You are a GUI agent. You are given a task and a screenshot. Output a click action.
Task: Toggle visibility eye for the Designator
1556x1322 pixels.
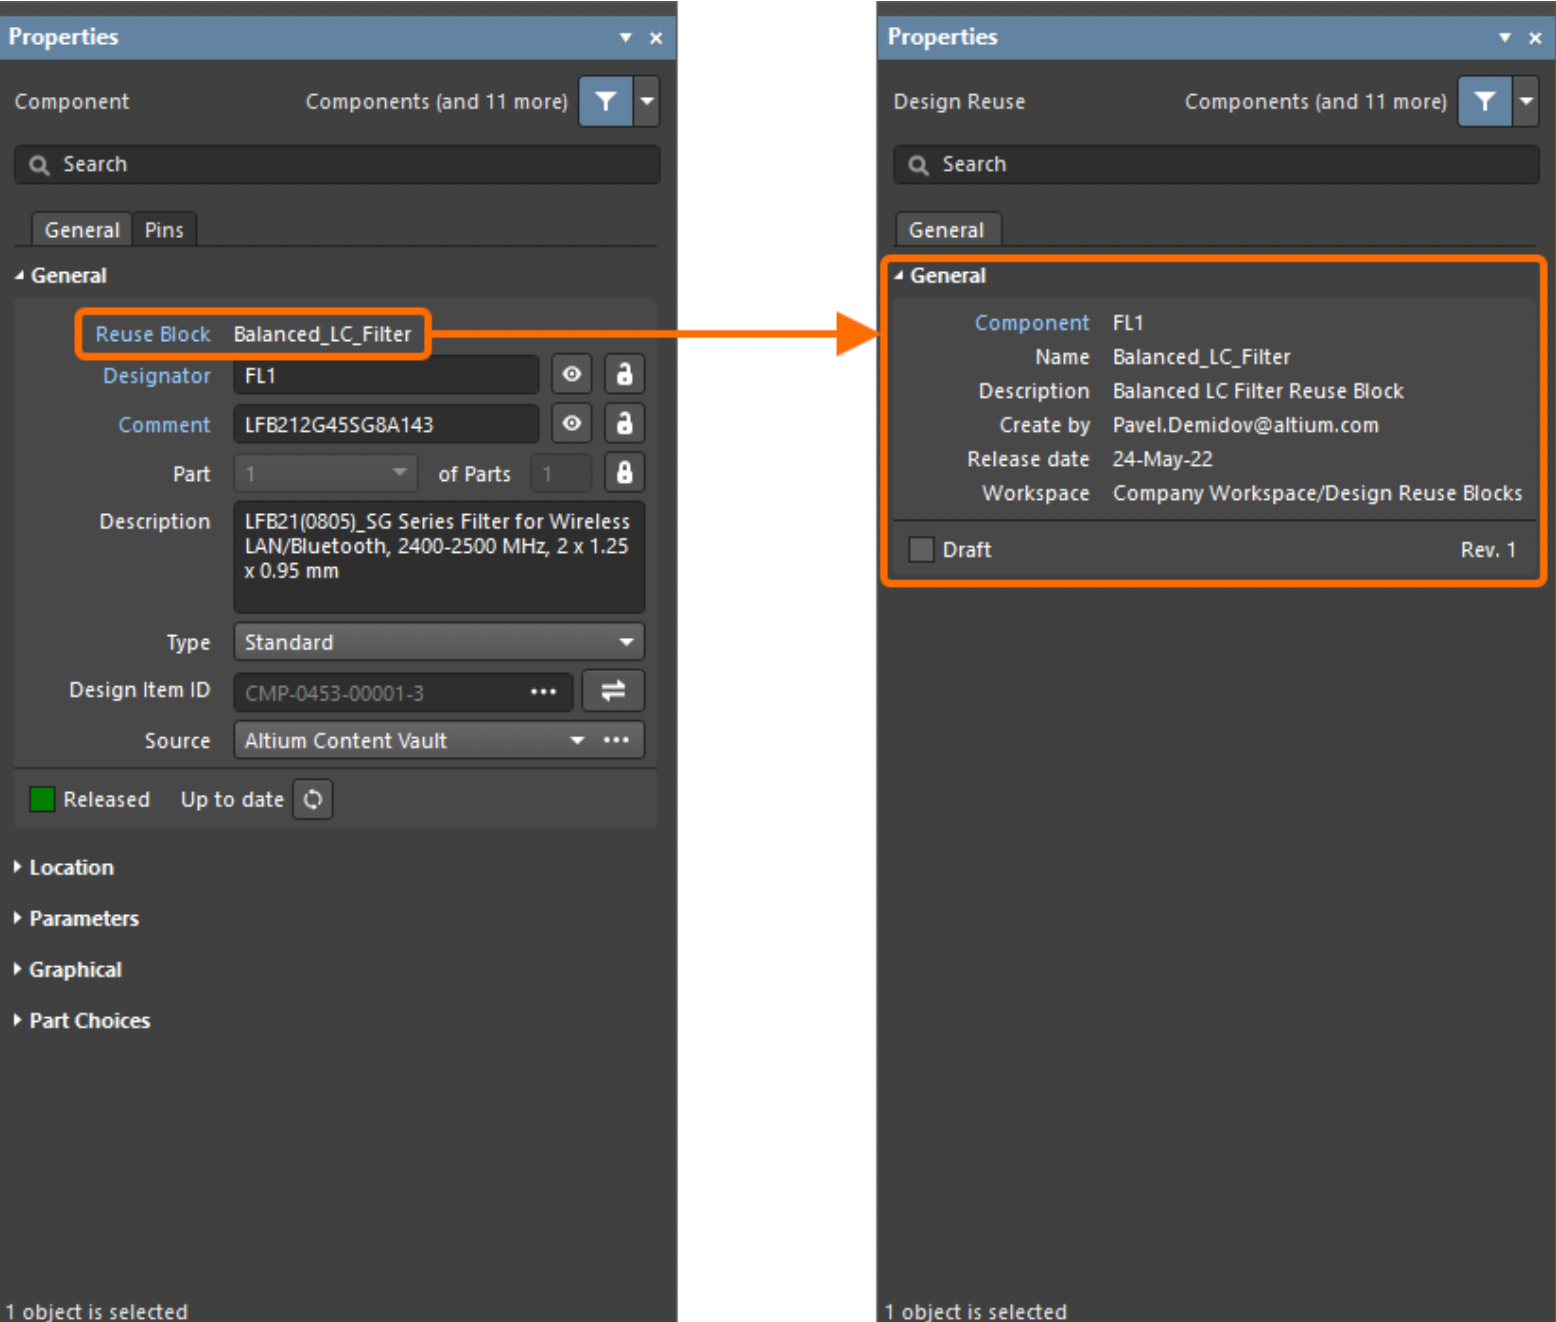click(571, 375)
